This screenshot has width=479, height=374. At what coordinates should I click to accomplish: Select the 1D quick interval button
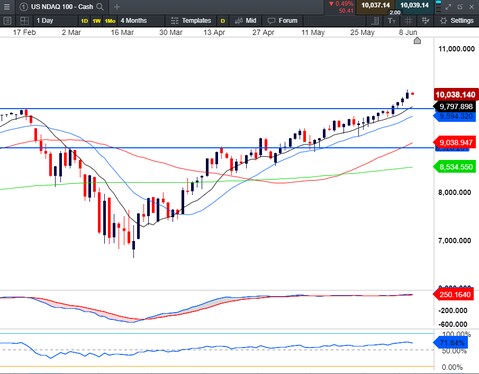84,21
